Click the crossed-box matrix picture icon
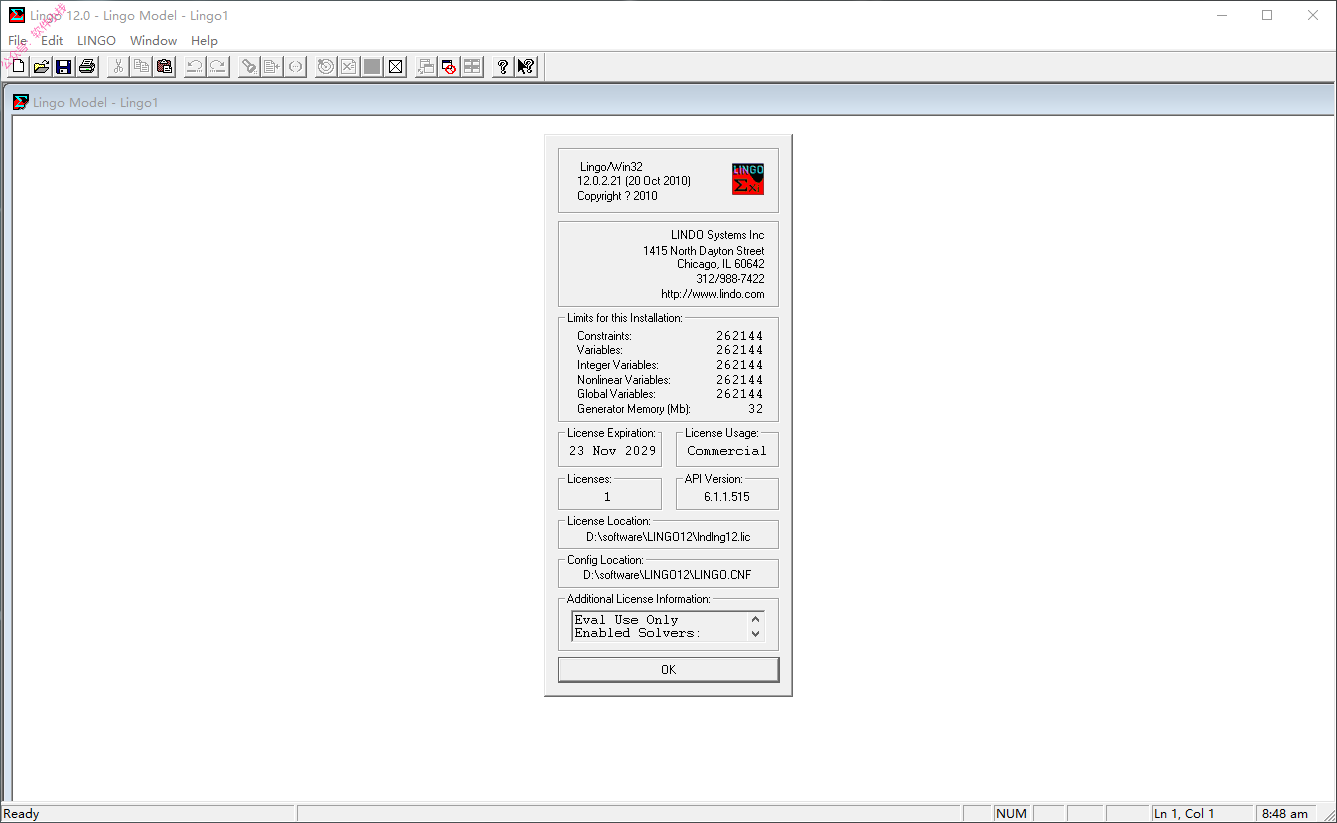Screen dimensions: 1337x823 click(x=395, y=67)
